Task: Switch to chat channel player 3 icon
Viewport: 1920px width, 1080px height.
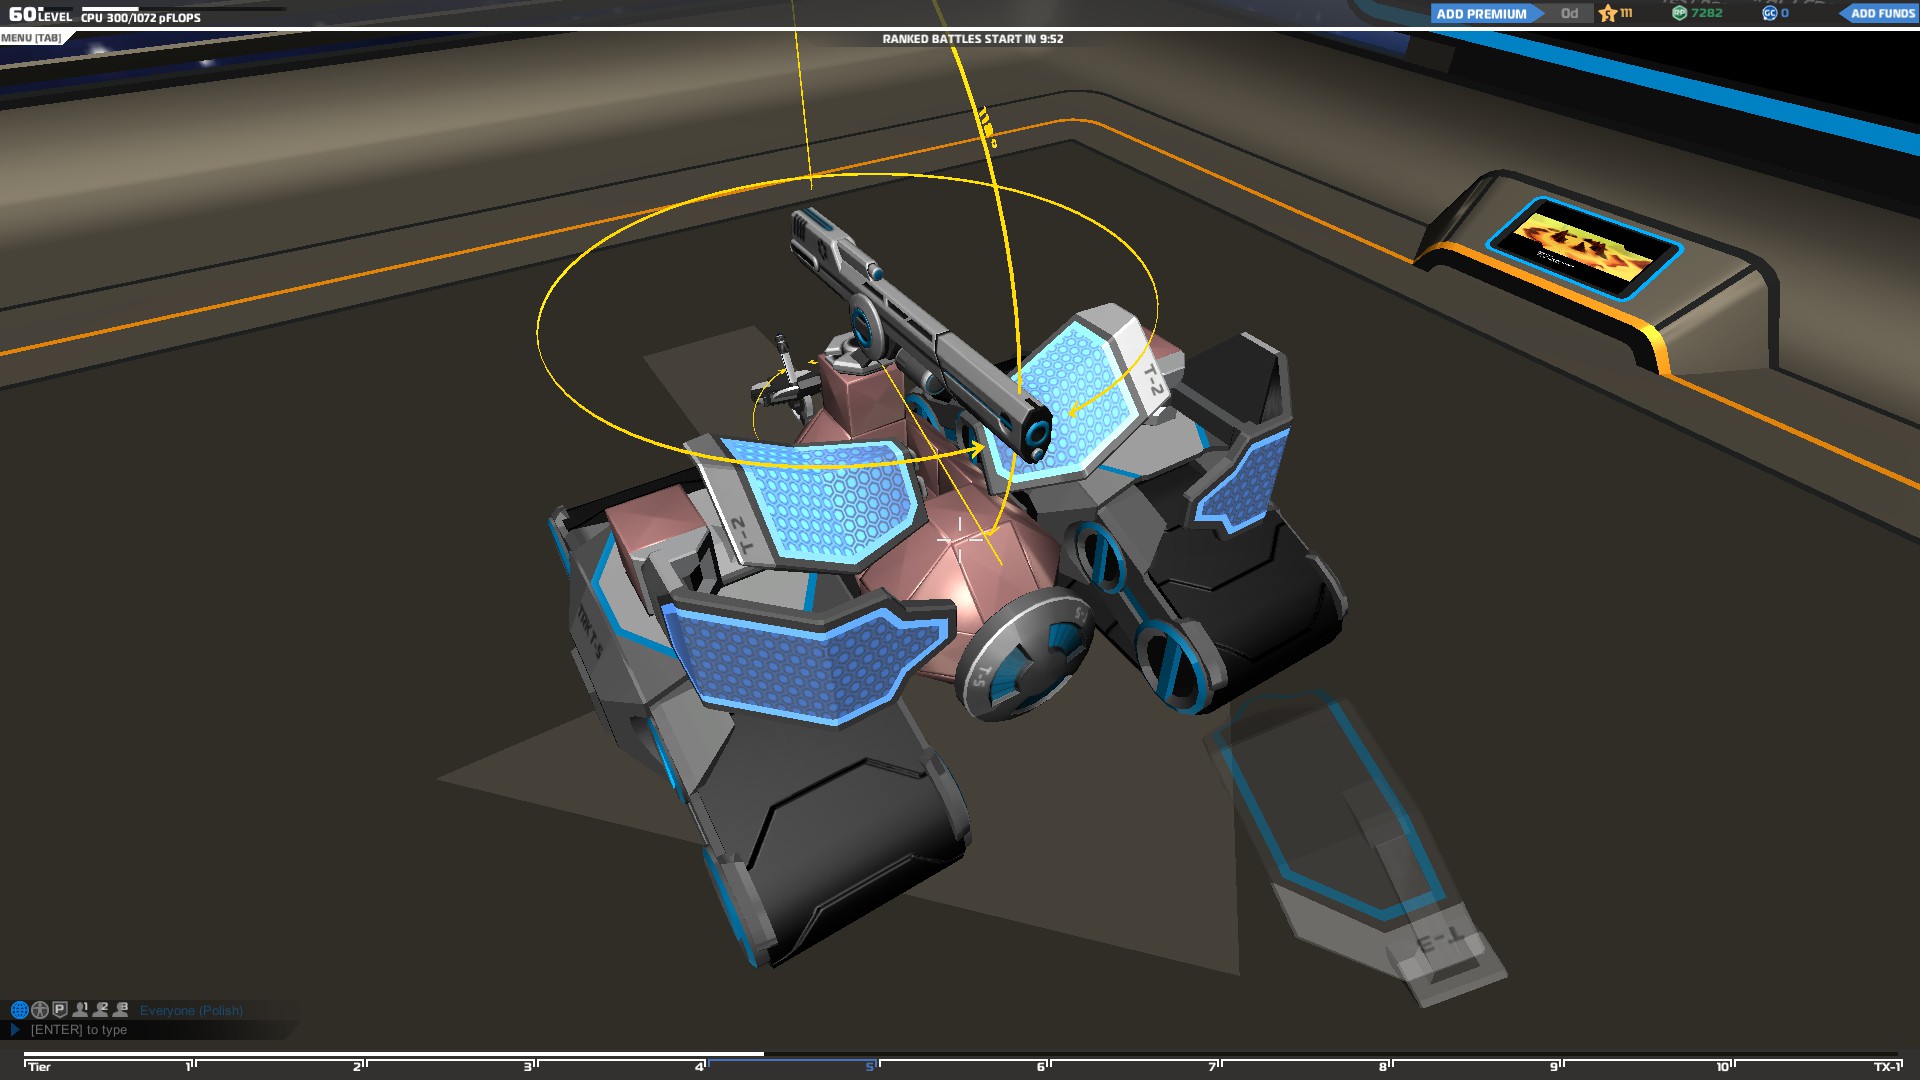Action: (x=121, y=1010)
